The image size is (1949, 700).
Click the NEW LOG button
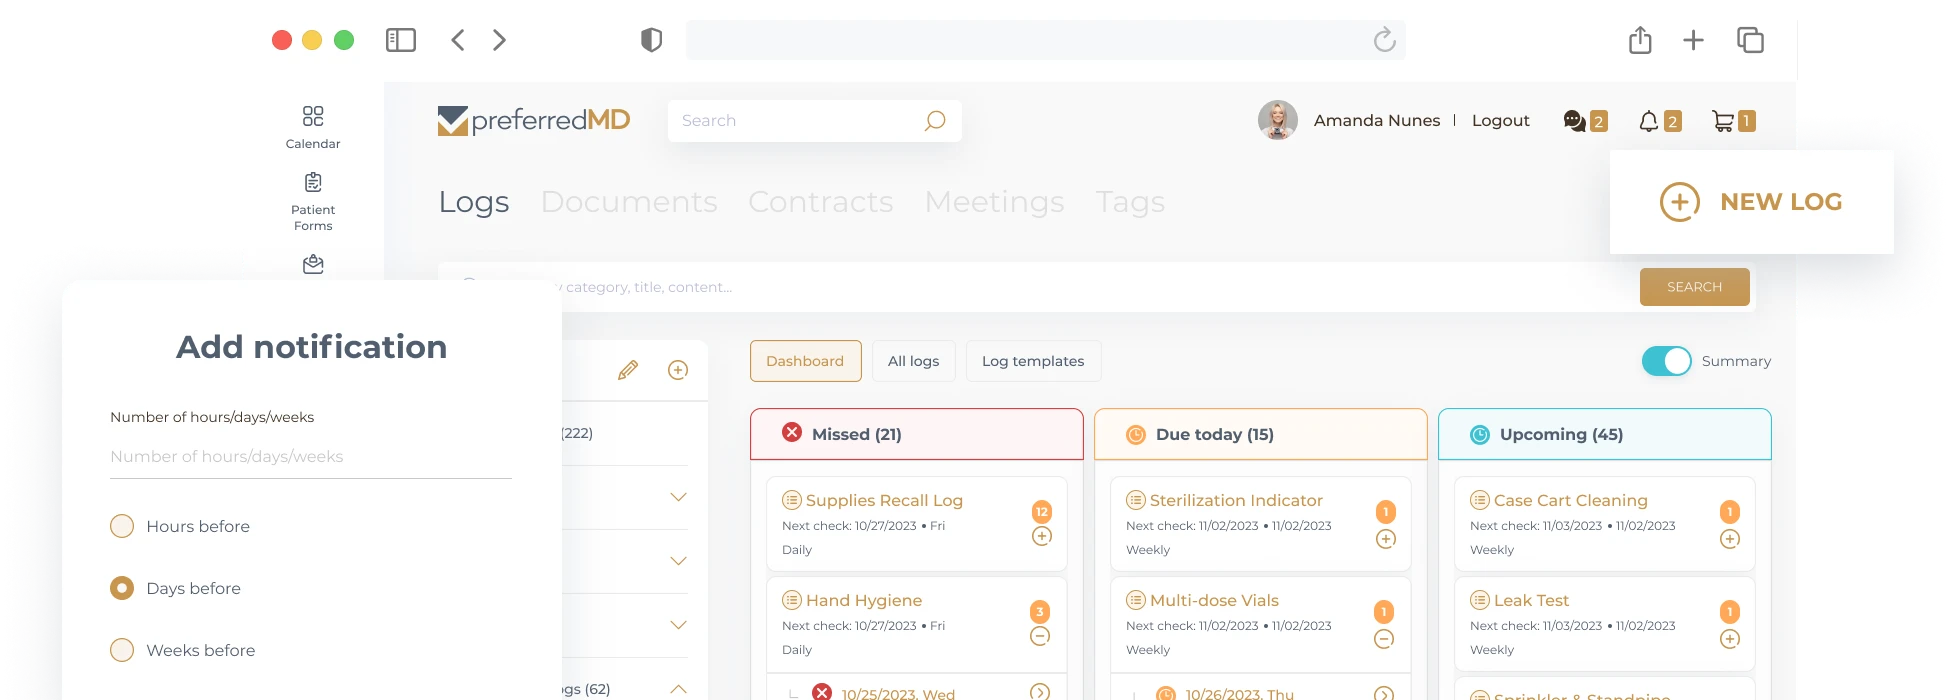(x=1751, y=202)
